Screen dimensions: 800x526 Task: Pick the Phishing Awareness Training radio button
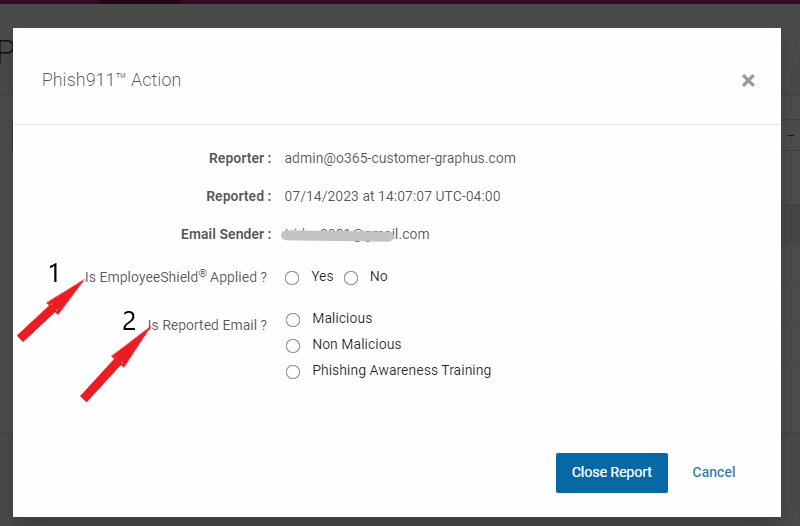(x=293, y=372)
